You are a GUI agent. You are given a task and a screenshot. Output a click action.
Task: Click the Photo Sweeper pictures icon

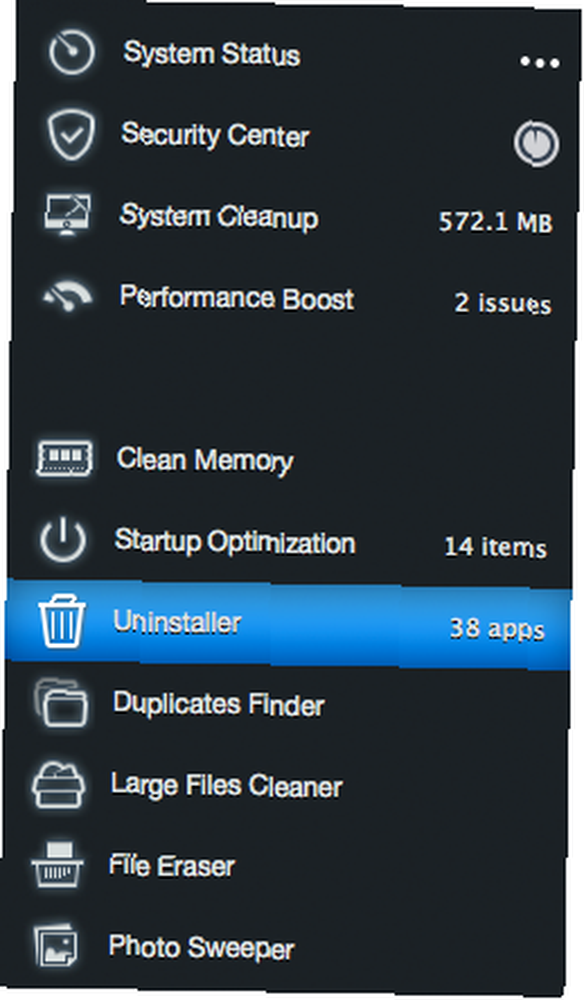56,945
